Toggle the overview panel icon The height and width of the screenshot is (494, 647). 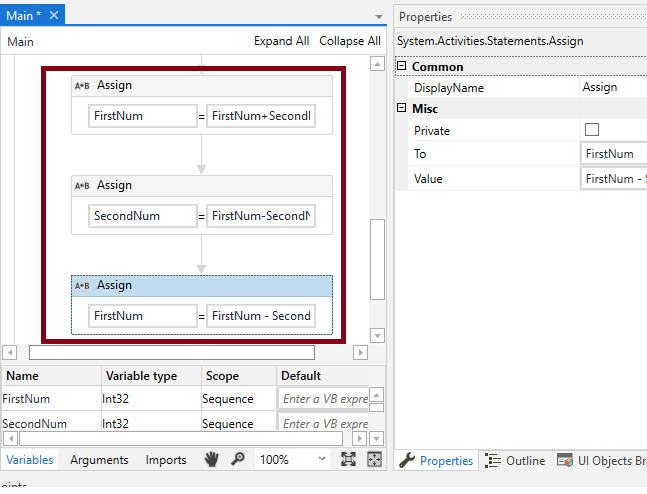pyautogui.click(x=374, y=459)
